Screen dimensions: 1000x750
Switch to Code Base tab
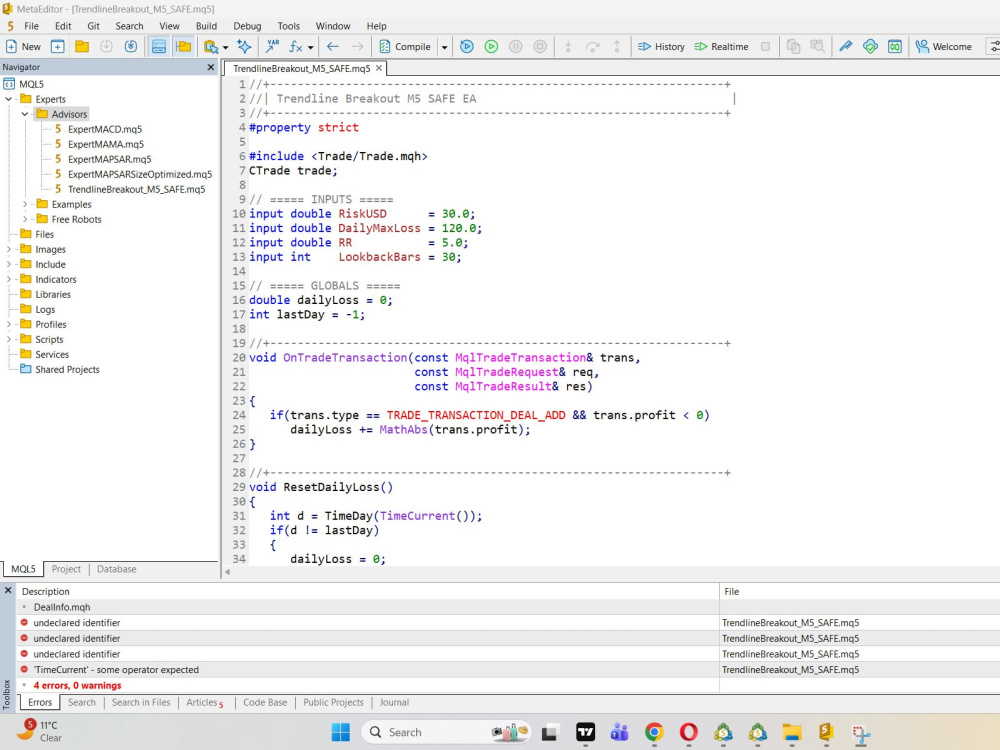265,702
